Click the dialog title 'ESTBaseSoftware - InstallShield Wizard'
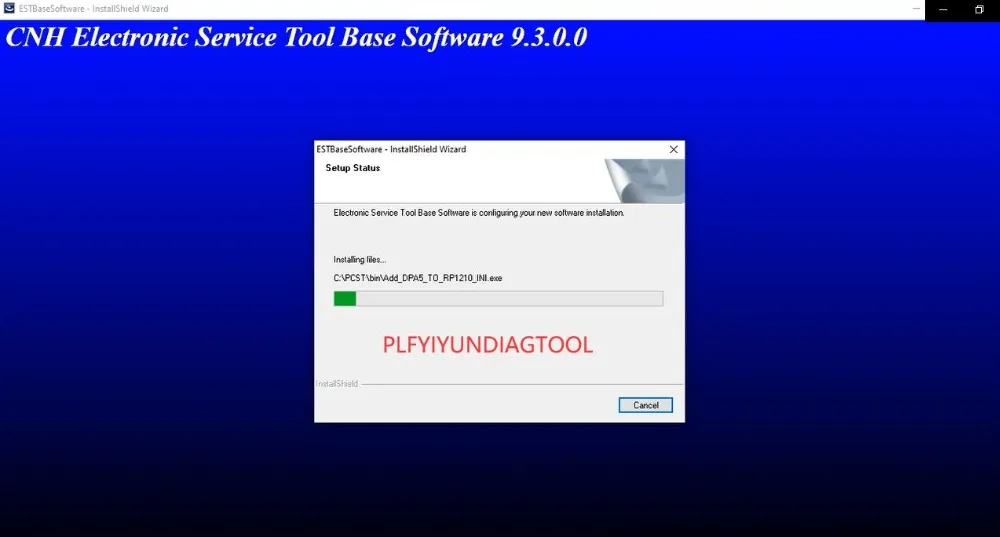The image size is (1000, 537). click(x=391, y=149)
